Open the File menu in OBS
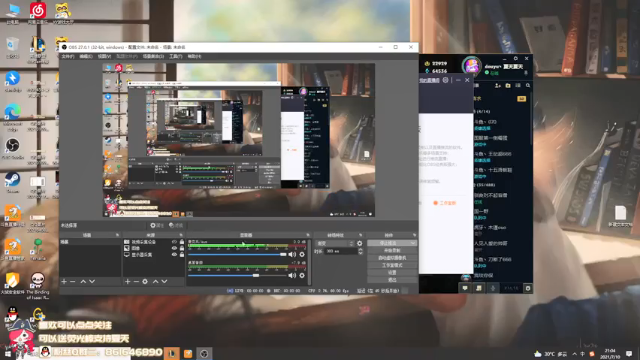Image resolution: width=640 pixels, height=360 pixels. point(68,56)
